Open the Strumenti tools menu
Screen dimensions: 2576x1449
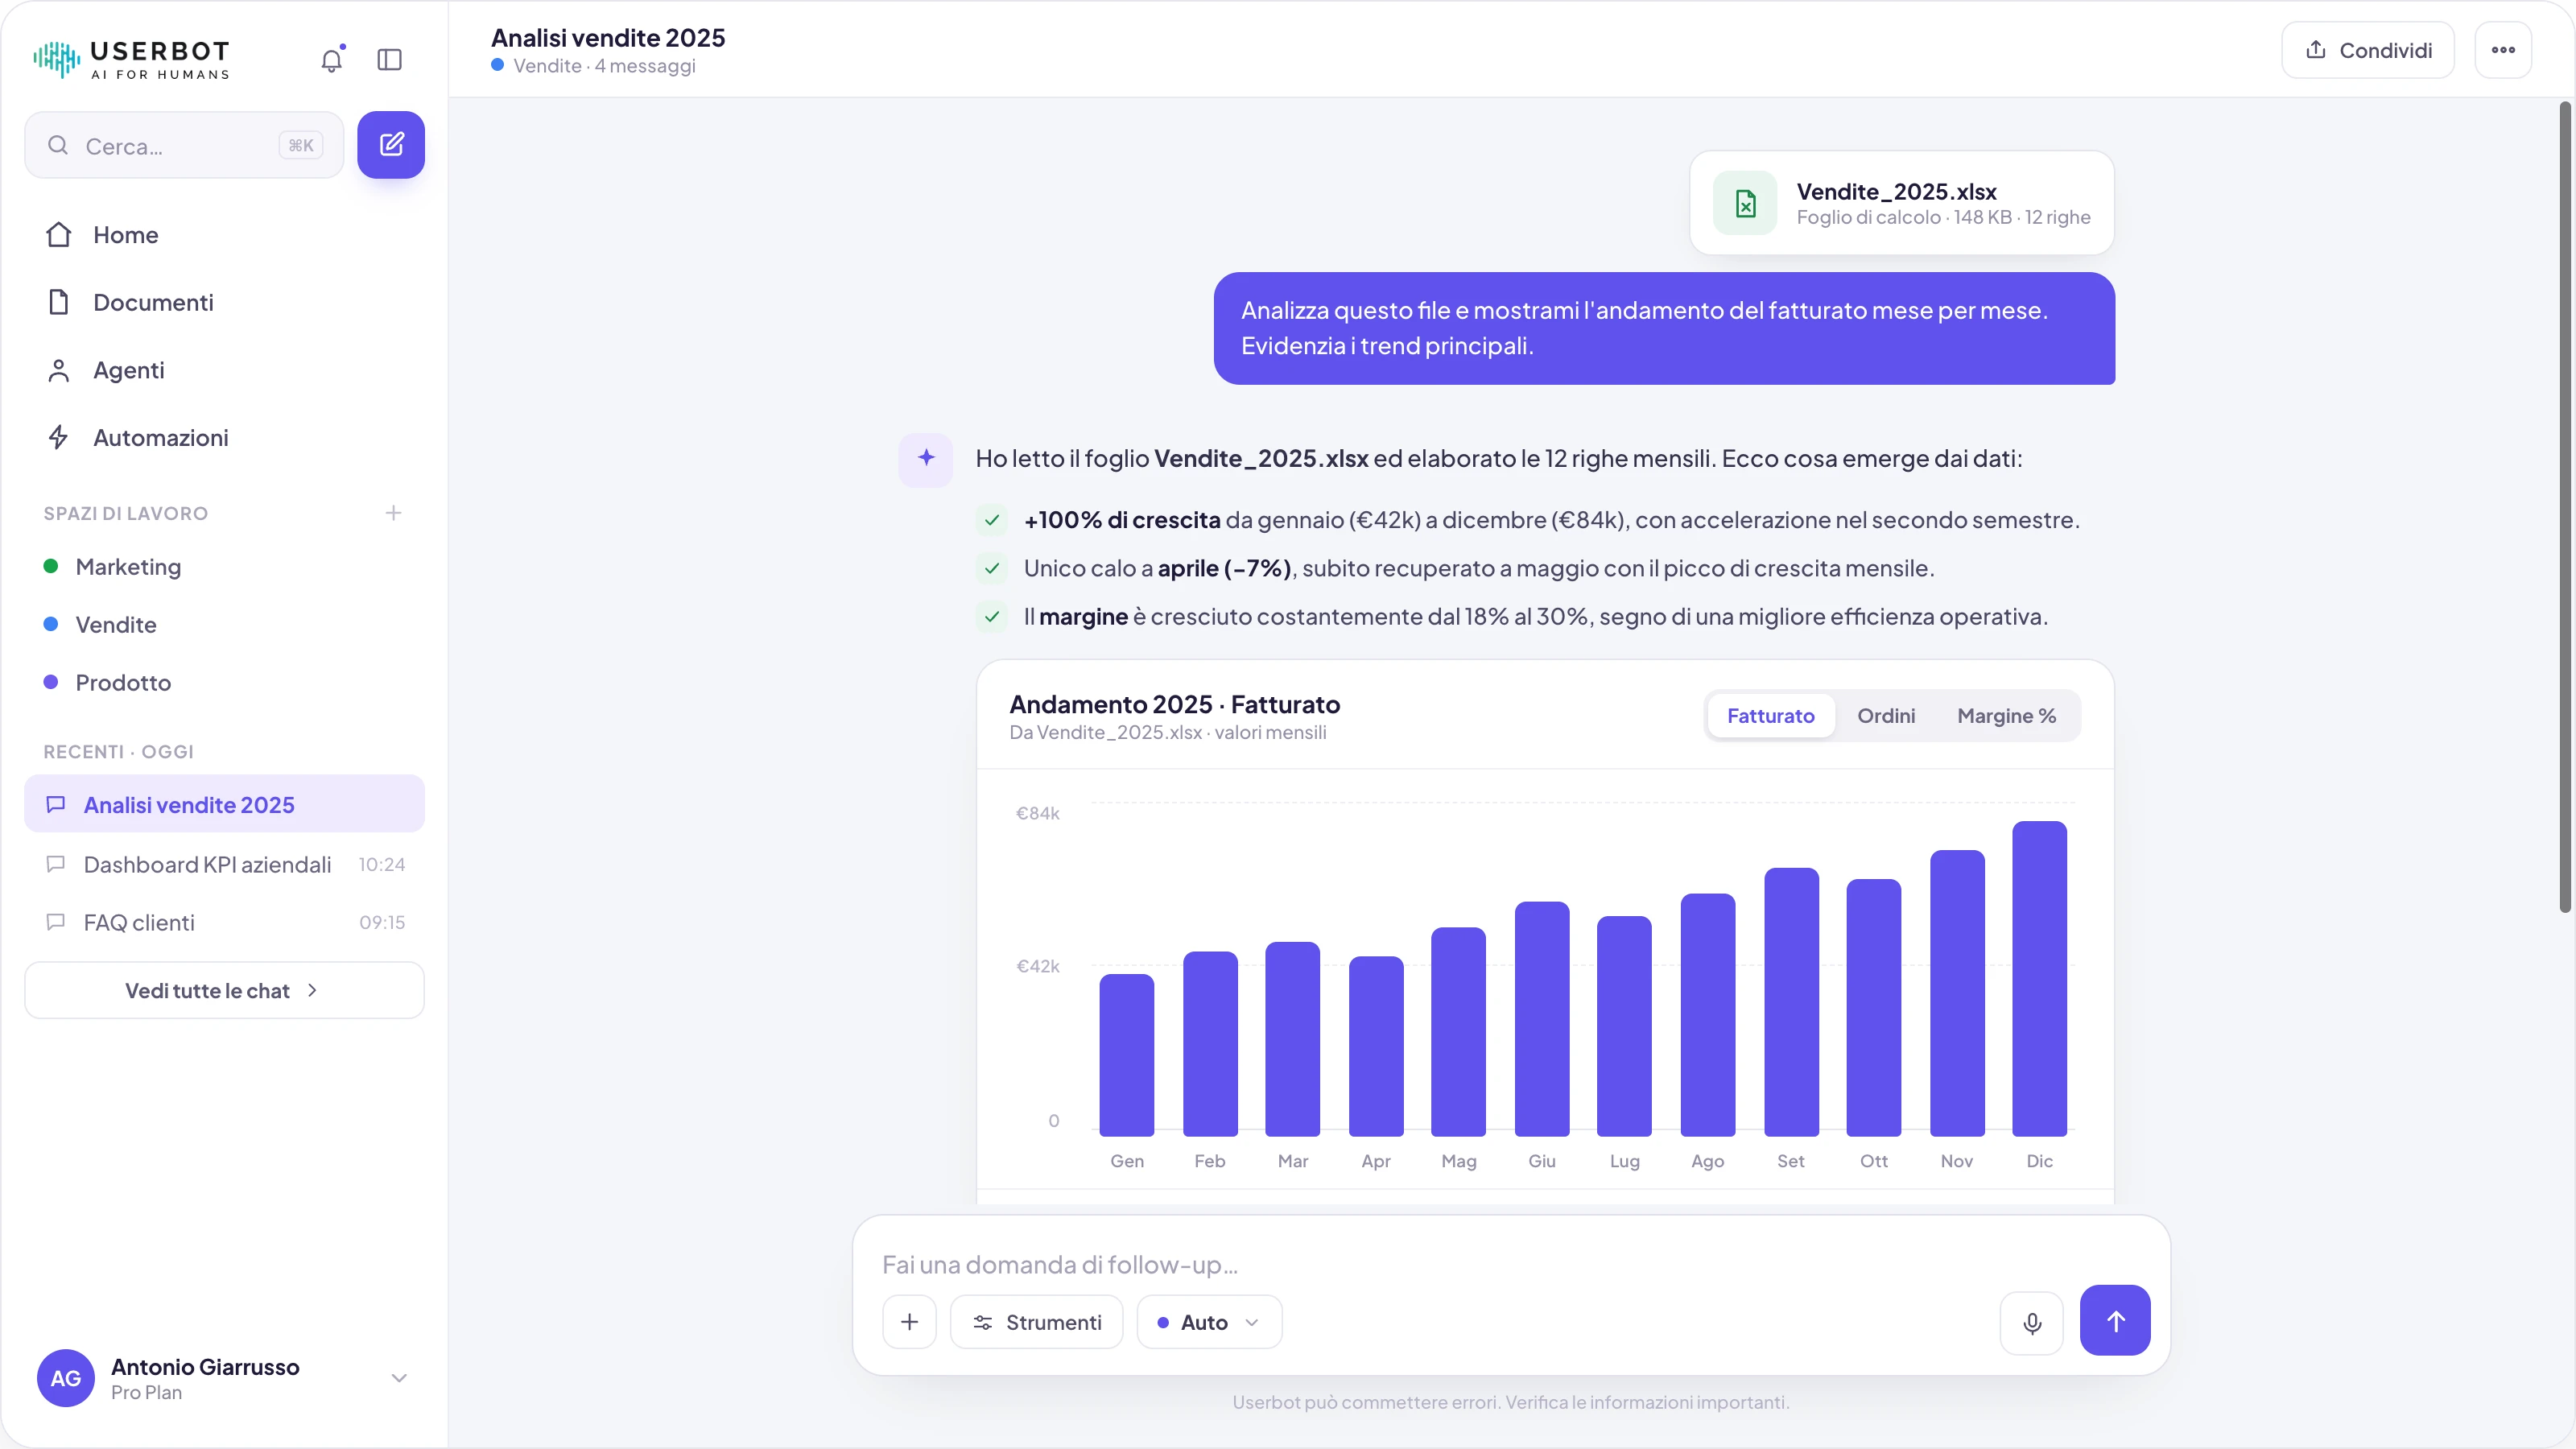pyautogui.click(x=1036, y=1322)
